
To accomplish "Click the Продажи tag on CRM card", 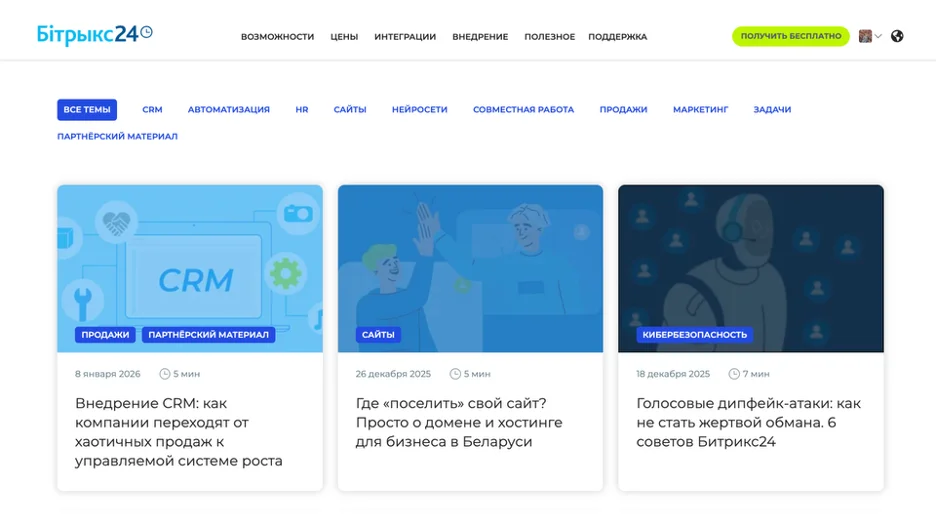I will [105, 335].
